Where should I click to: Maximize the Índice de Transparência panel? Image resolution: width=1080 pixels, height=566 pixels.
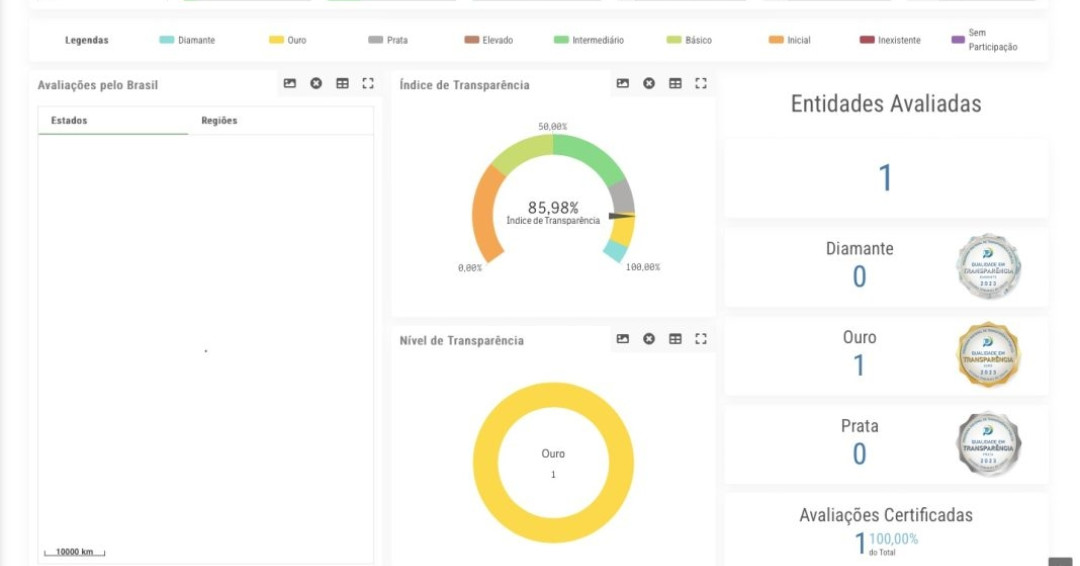[x=701, y=84]
